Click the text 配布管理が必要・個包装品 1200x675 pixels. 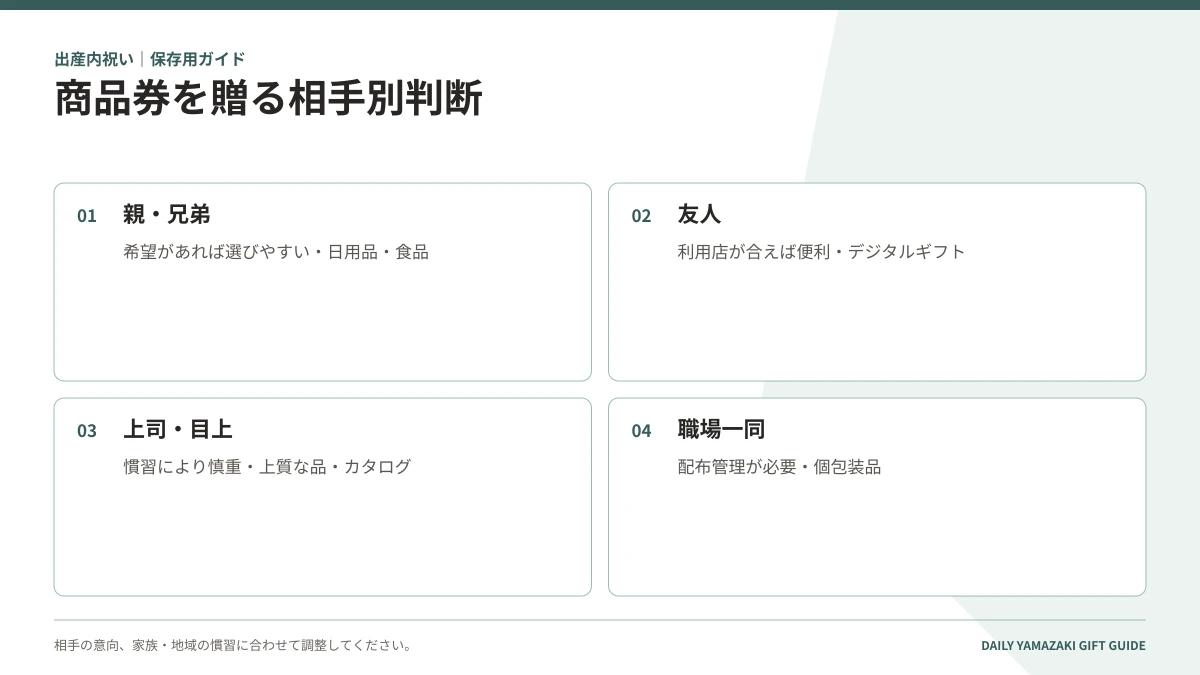[779, 467]
